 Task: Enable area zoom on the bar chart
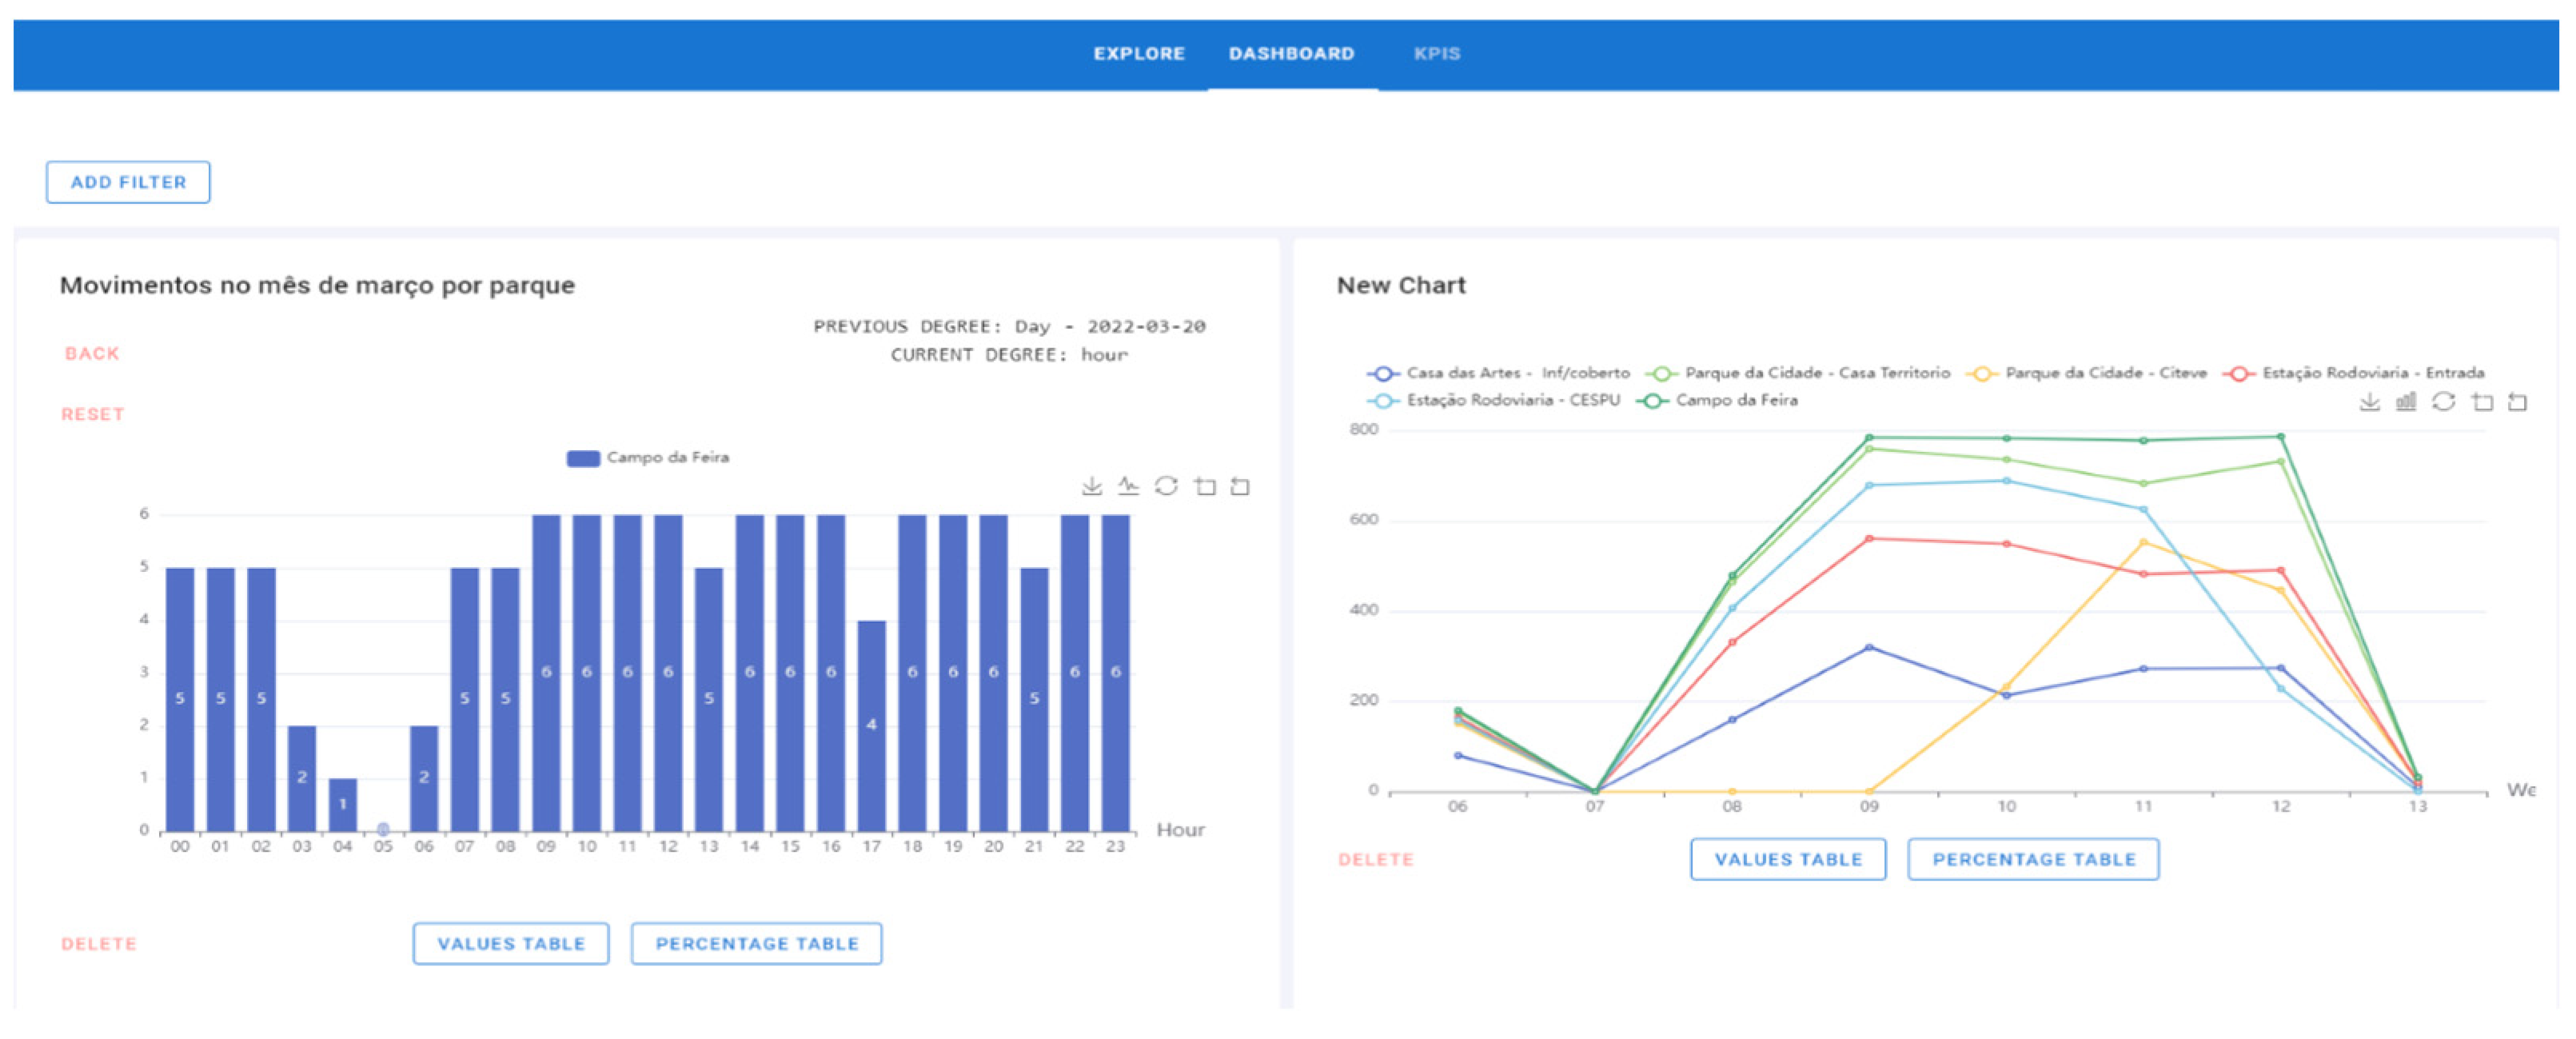coord(1205,486)
